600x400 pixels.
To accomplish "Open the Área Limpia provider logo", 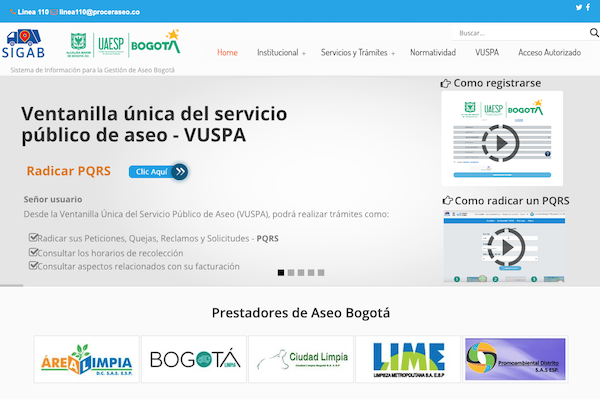I will (86, 359).
